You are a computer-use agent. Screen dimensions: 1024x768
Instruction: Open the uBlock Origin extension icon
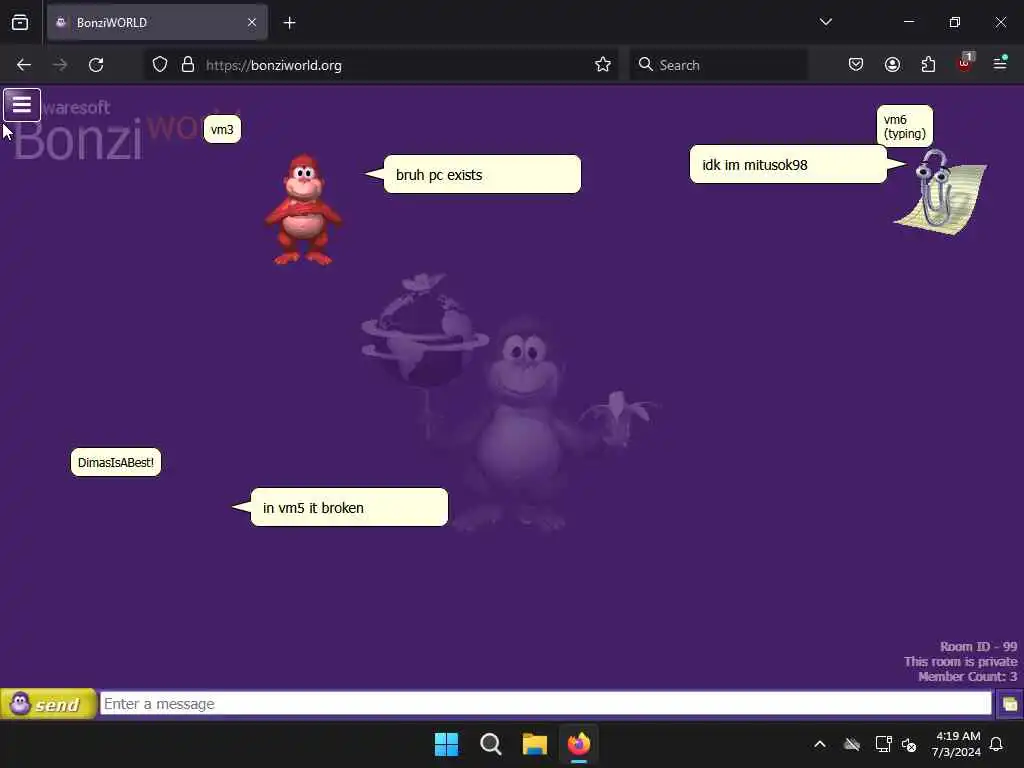tap(965, 63)
